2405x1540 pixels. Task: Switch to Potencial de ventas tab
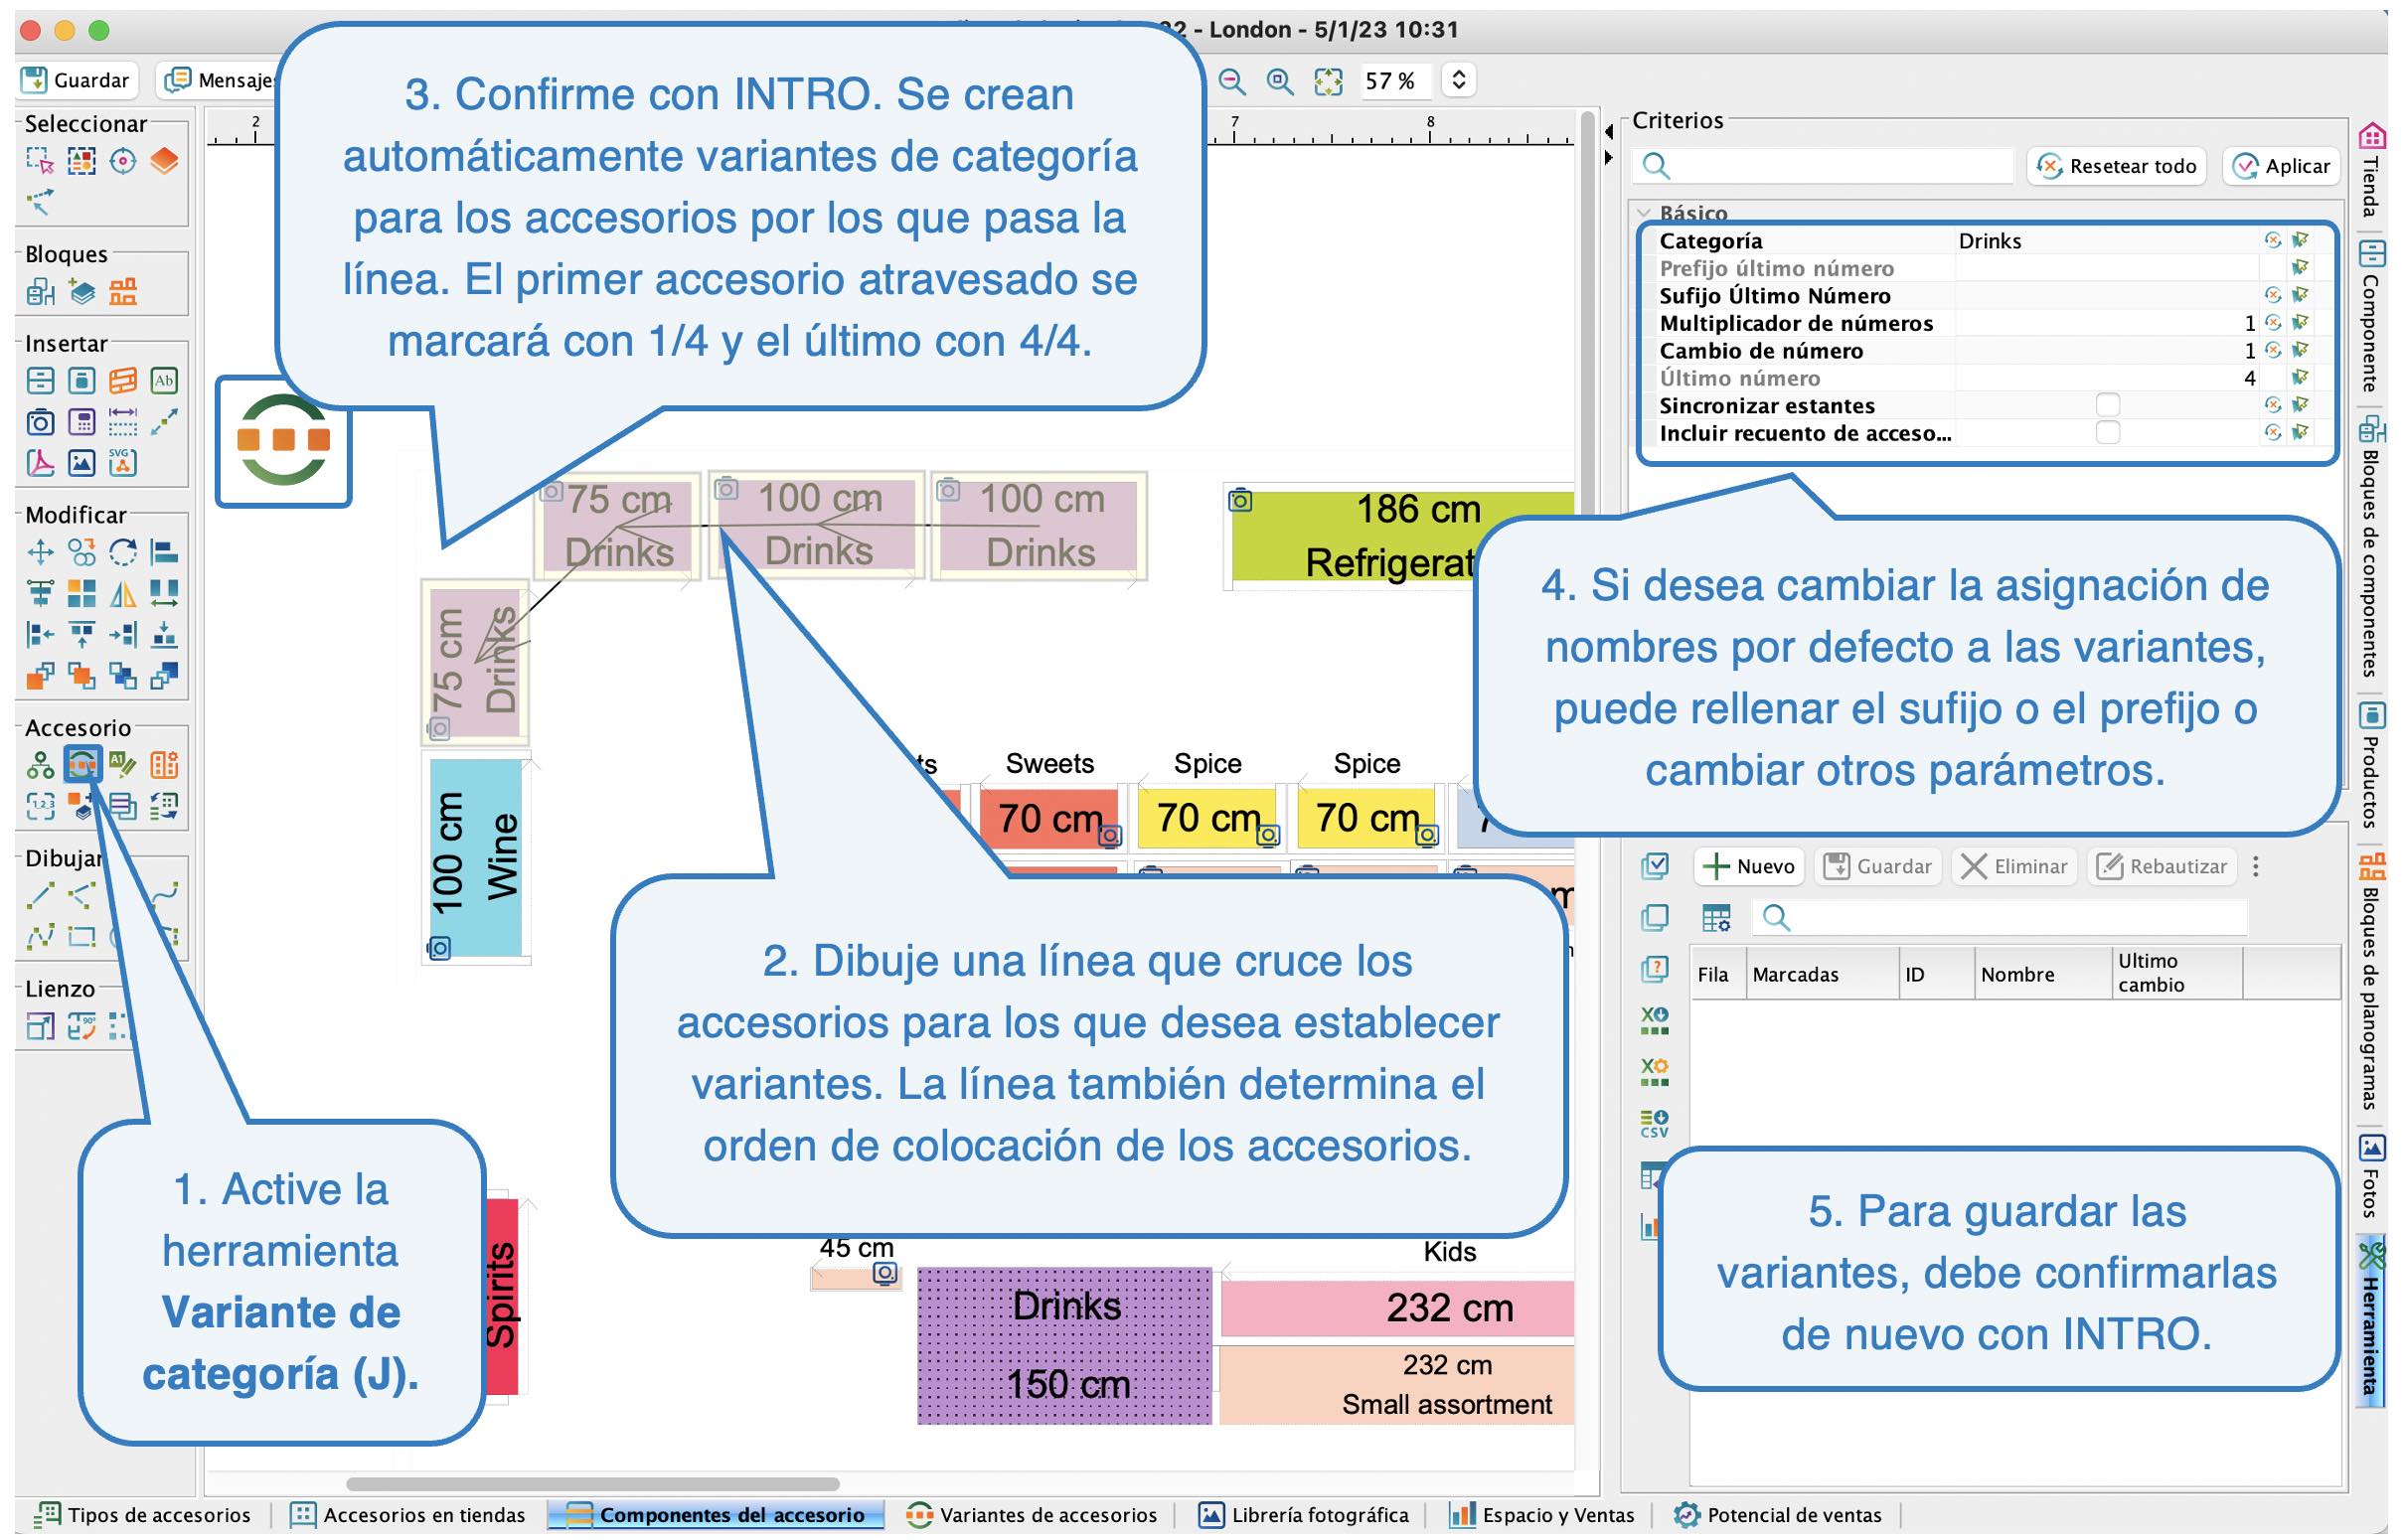point(1779,1515)
